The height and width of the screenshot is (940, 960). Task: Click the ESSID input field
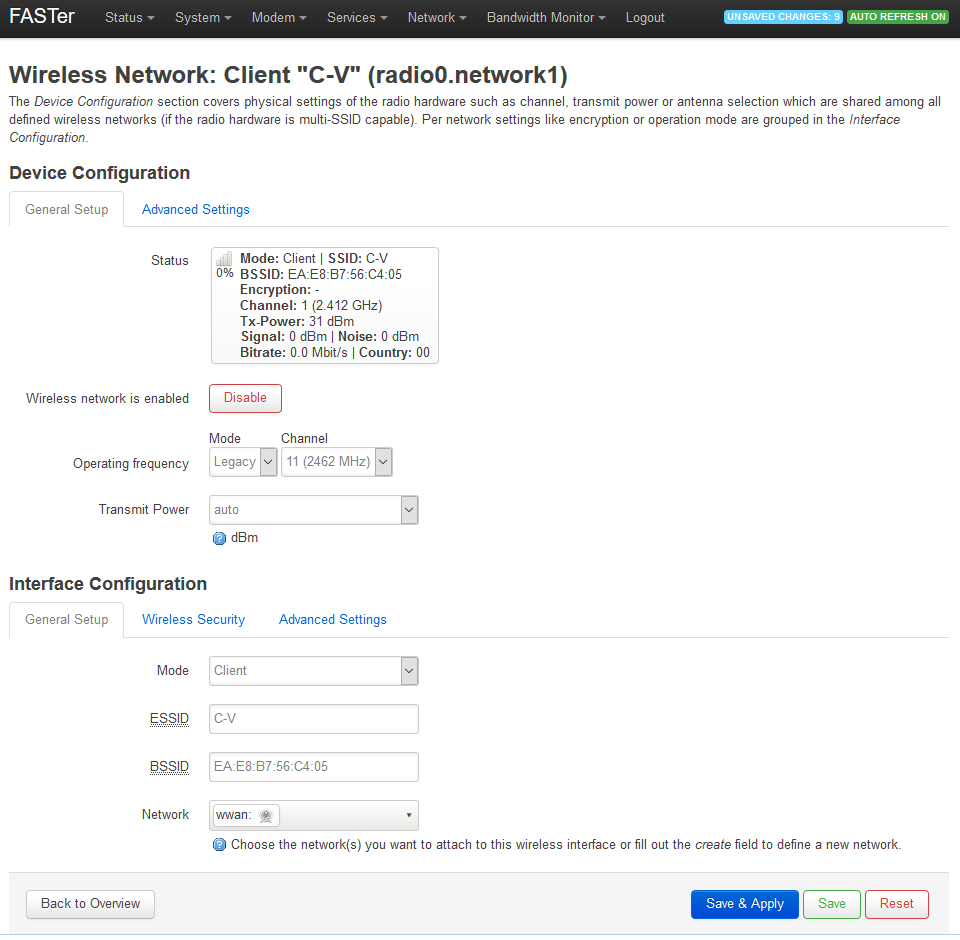point(313,719)
